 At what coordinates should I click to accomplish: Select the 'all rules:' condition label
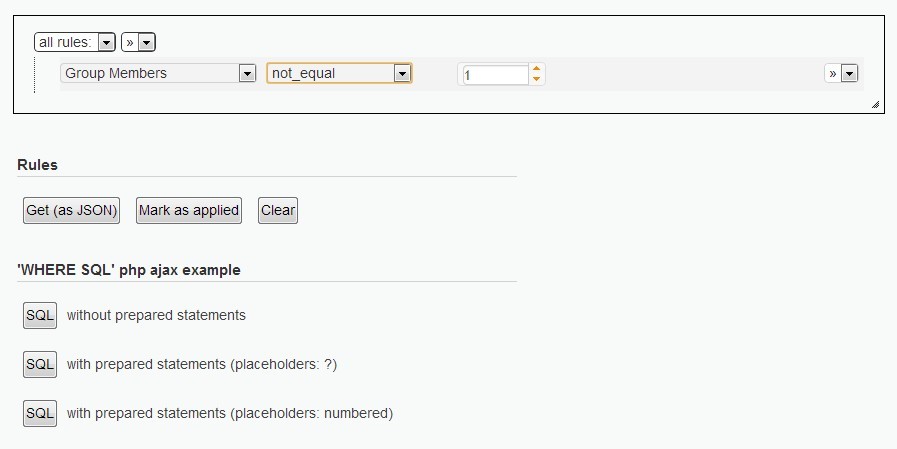(65, 42)
